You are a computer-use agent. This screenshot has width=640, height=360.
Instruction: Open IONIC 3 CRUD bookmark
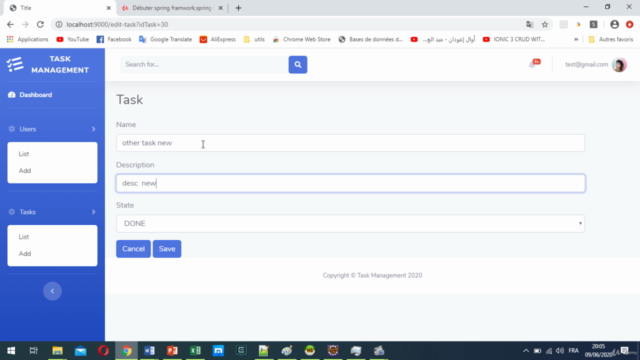(x=514, y=39)
